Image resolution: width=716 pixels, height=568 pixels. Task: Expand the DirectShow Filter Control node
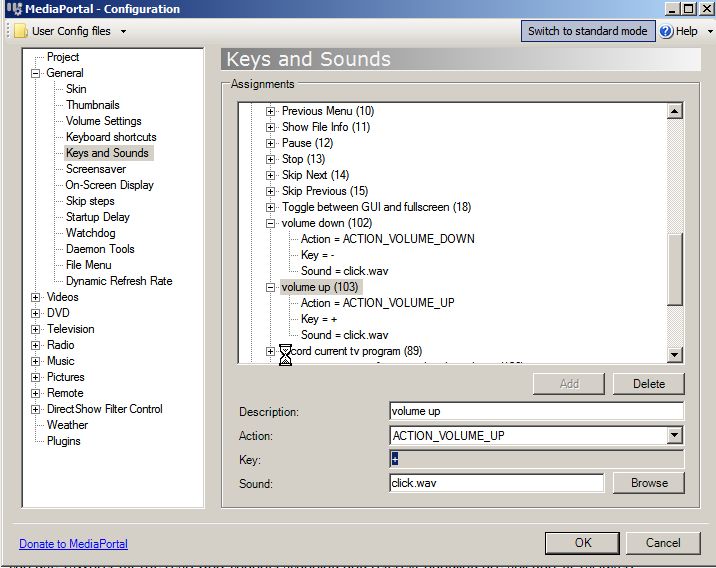(x=35, y=409)
